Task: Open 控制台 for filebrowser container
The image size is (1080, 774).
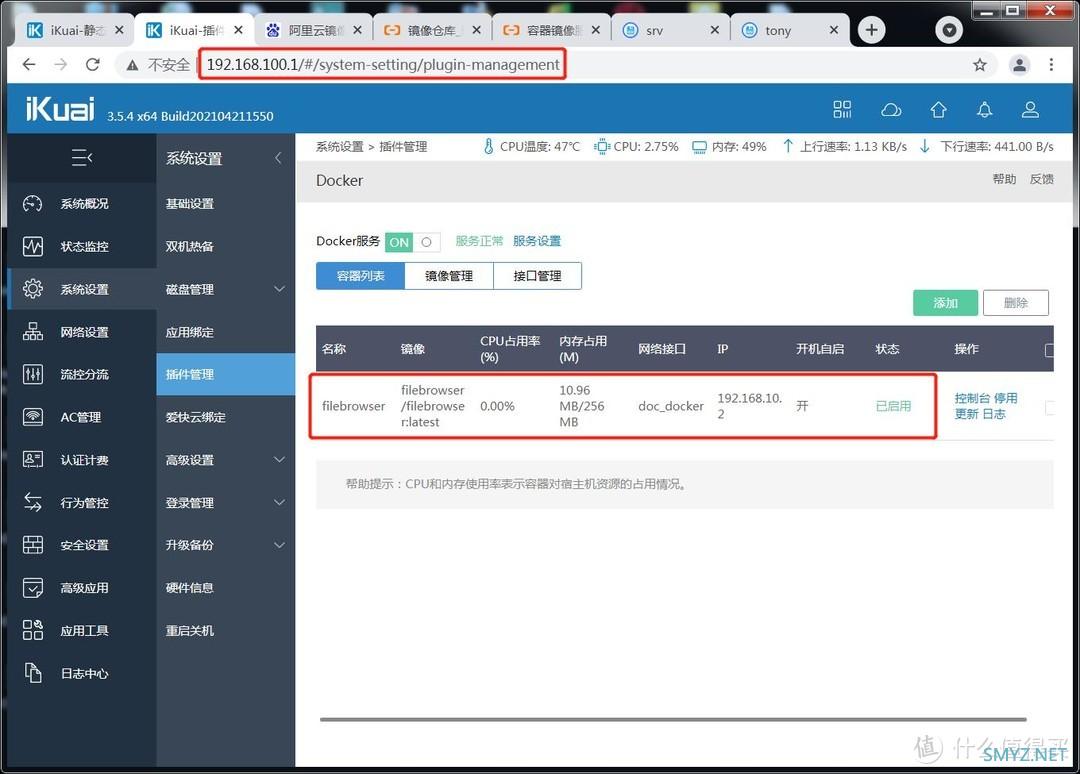Action: point(972,398)
